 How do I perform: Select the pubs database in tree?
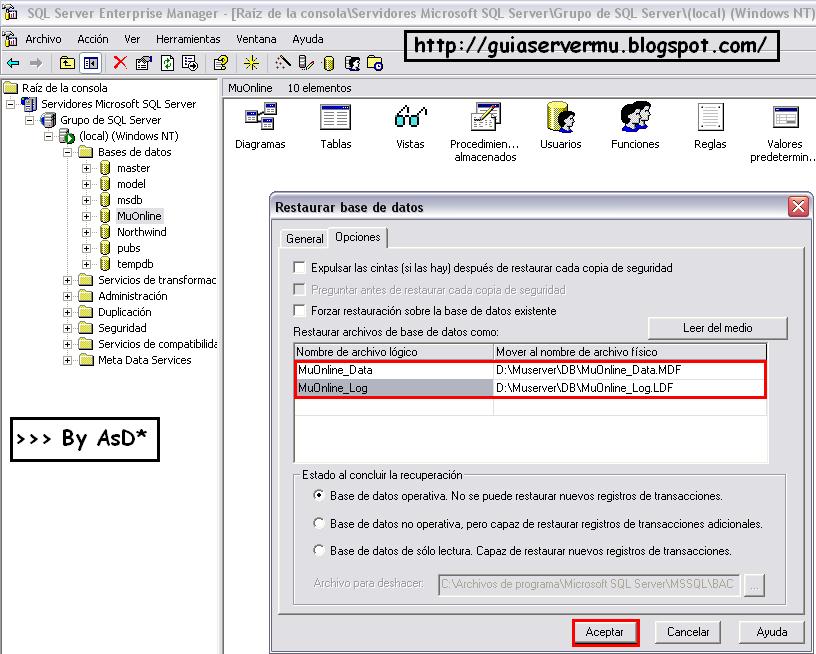pos(129,248)
